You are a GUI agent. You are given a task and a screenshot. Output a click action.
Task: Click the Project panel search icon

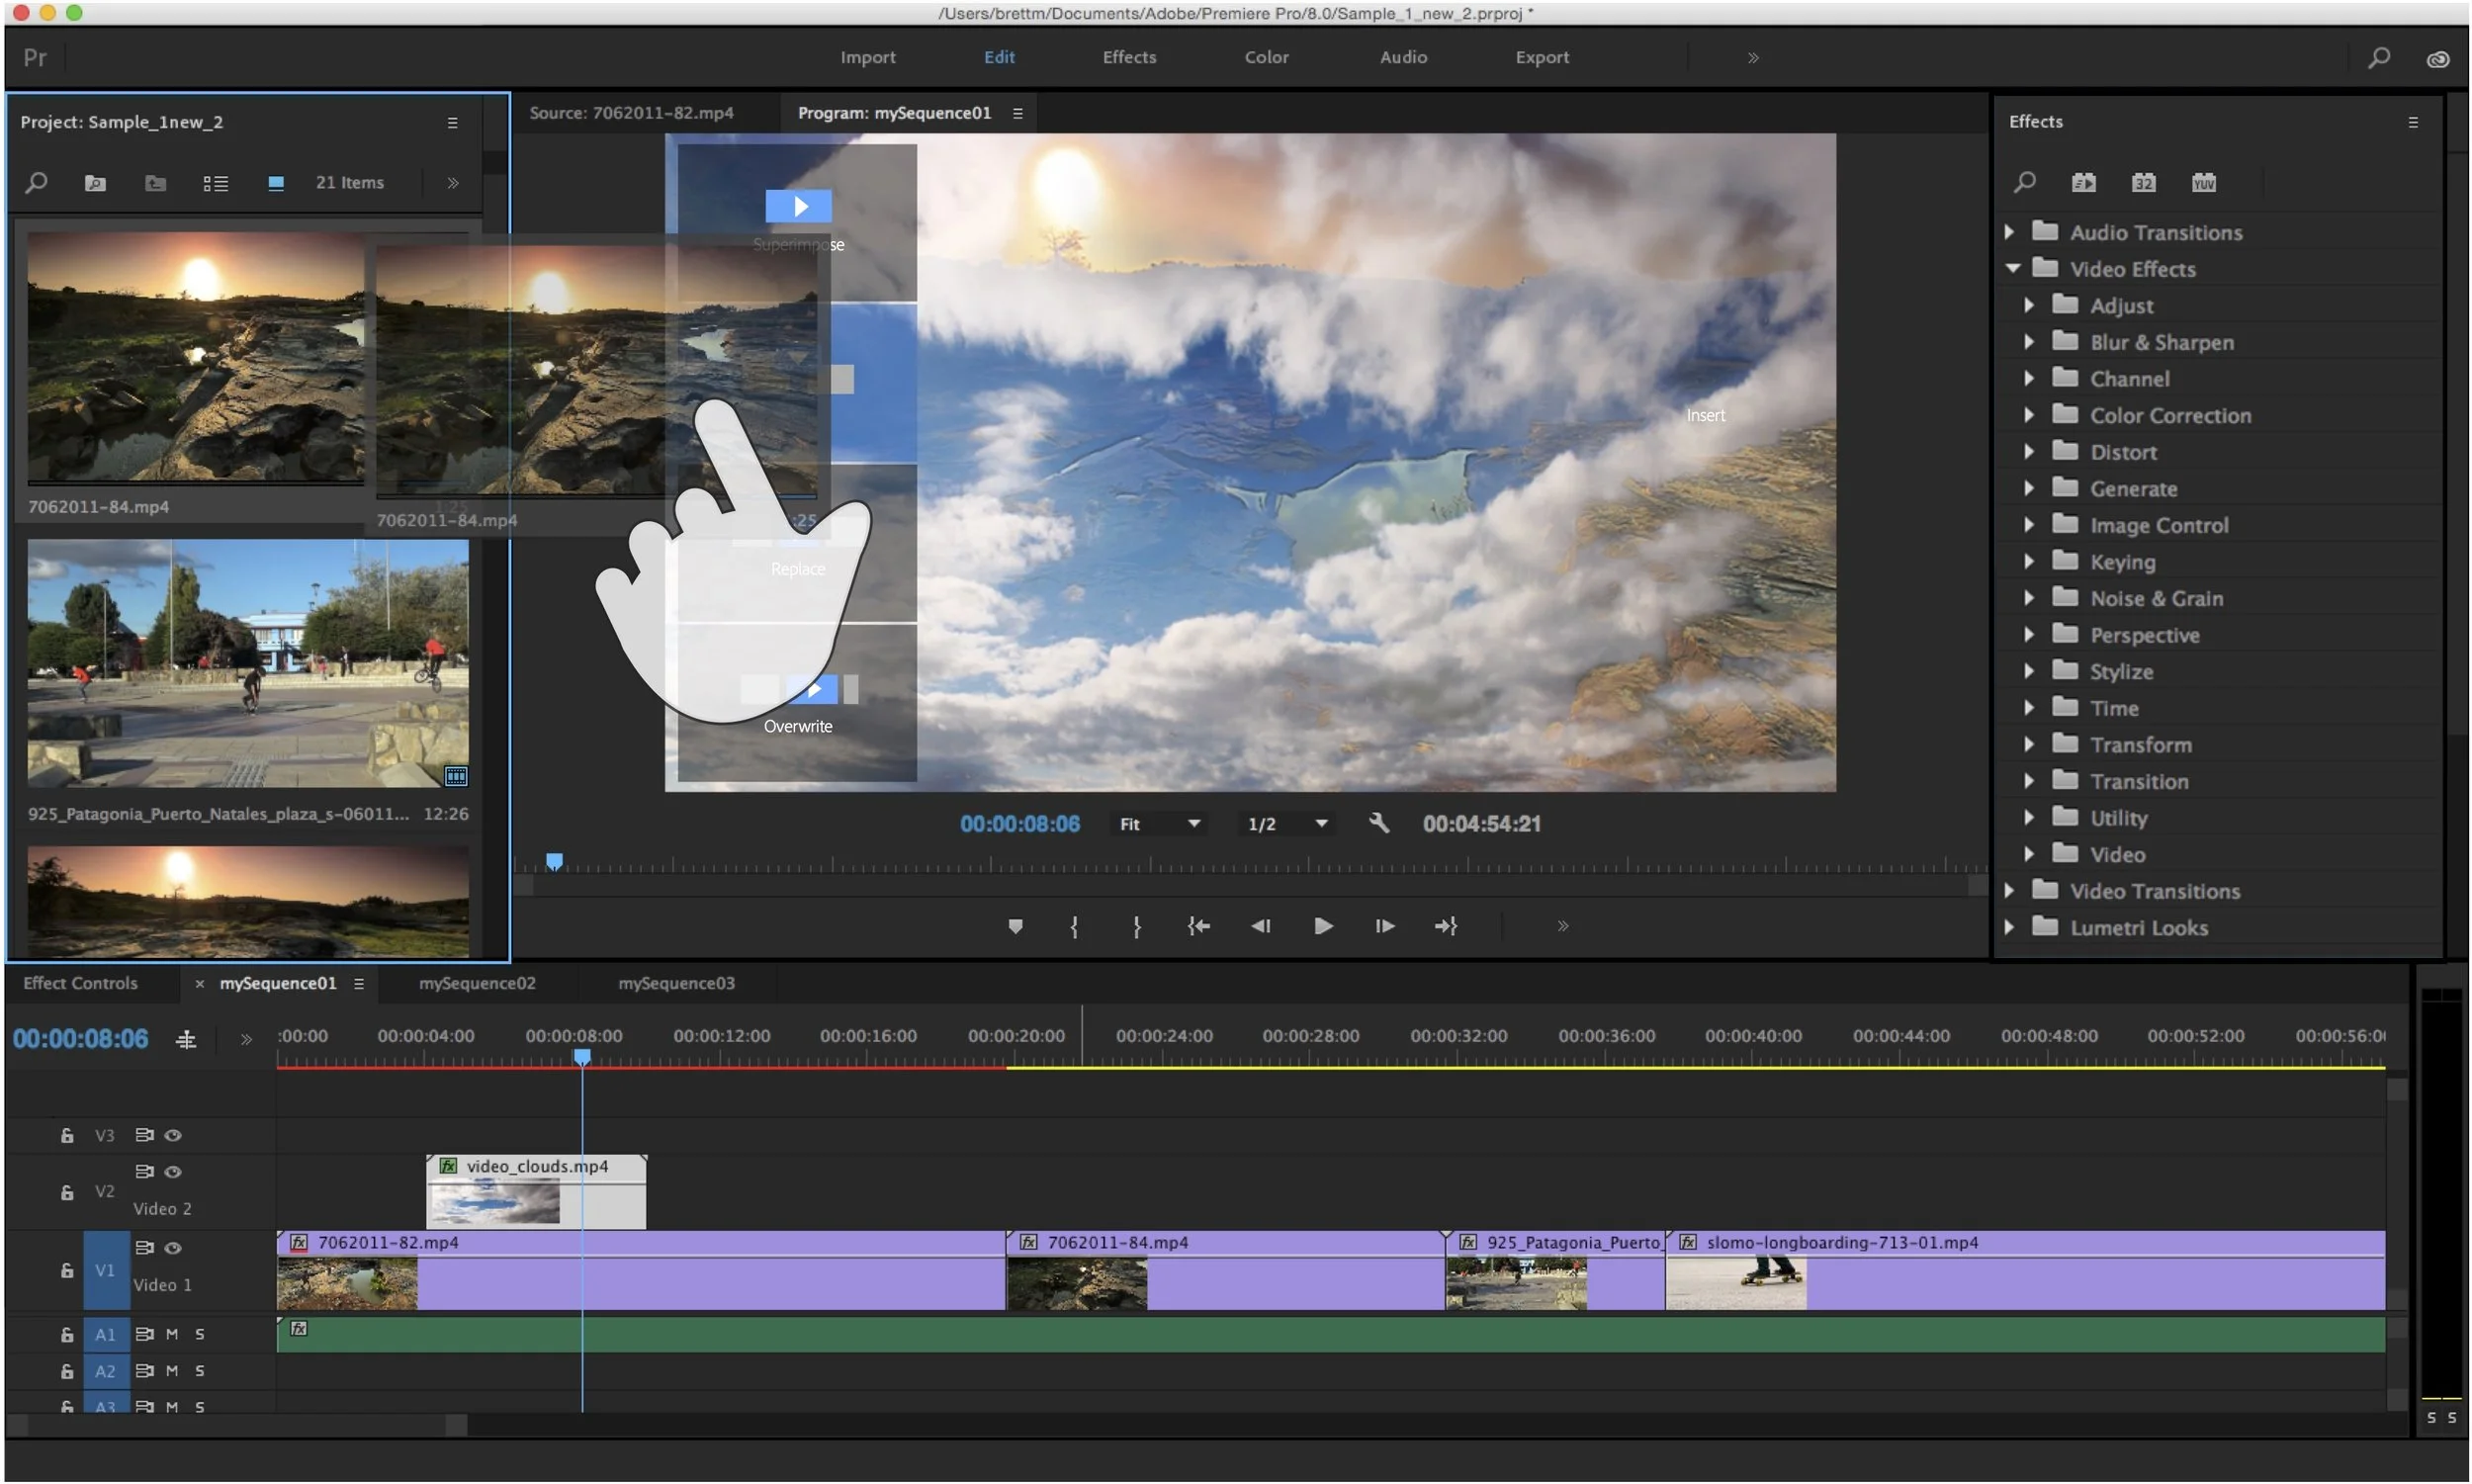point(36,182)
